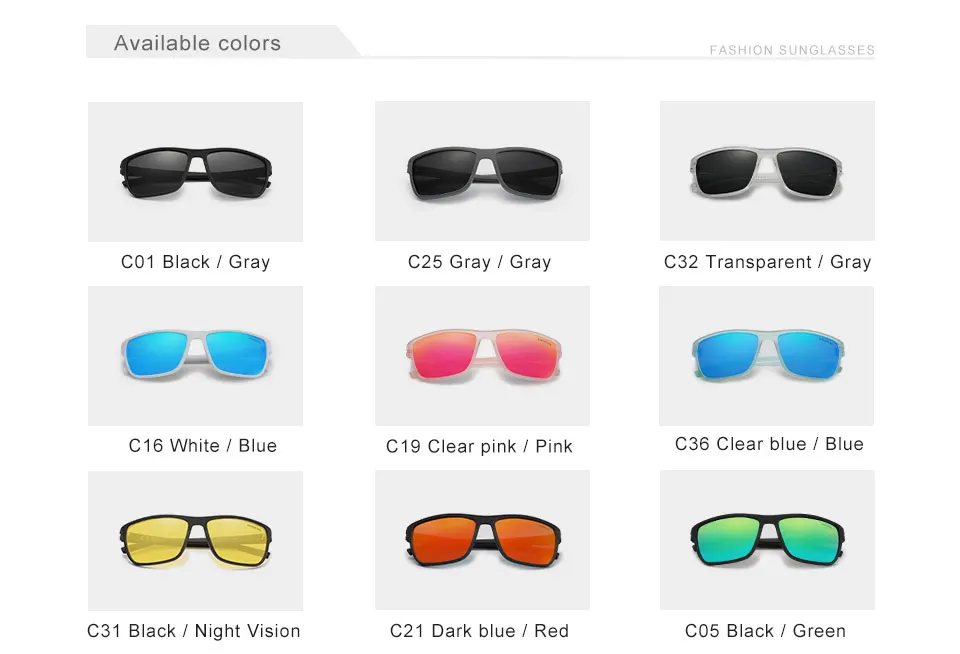Screen dimensions: 960x654
Task: Click the 'C31 Black / Night Vision' caption
Action: pos(194,631)
